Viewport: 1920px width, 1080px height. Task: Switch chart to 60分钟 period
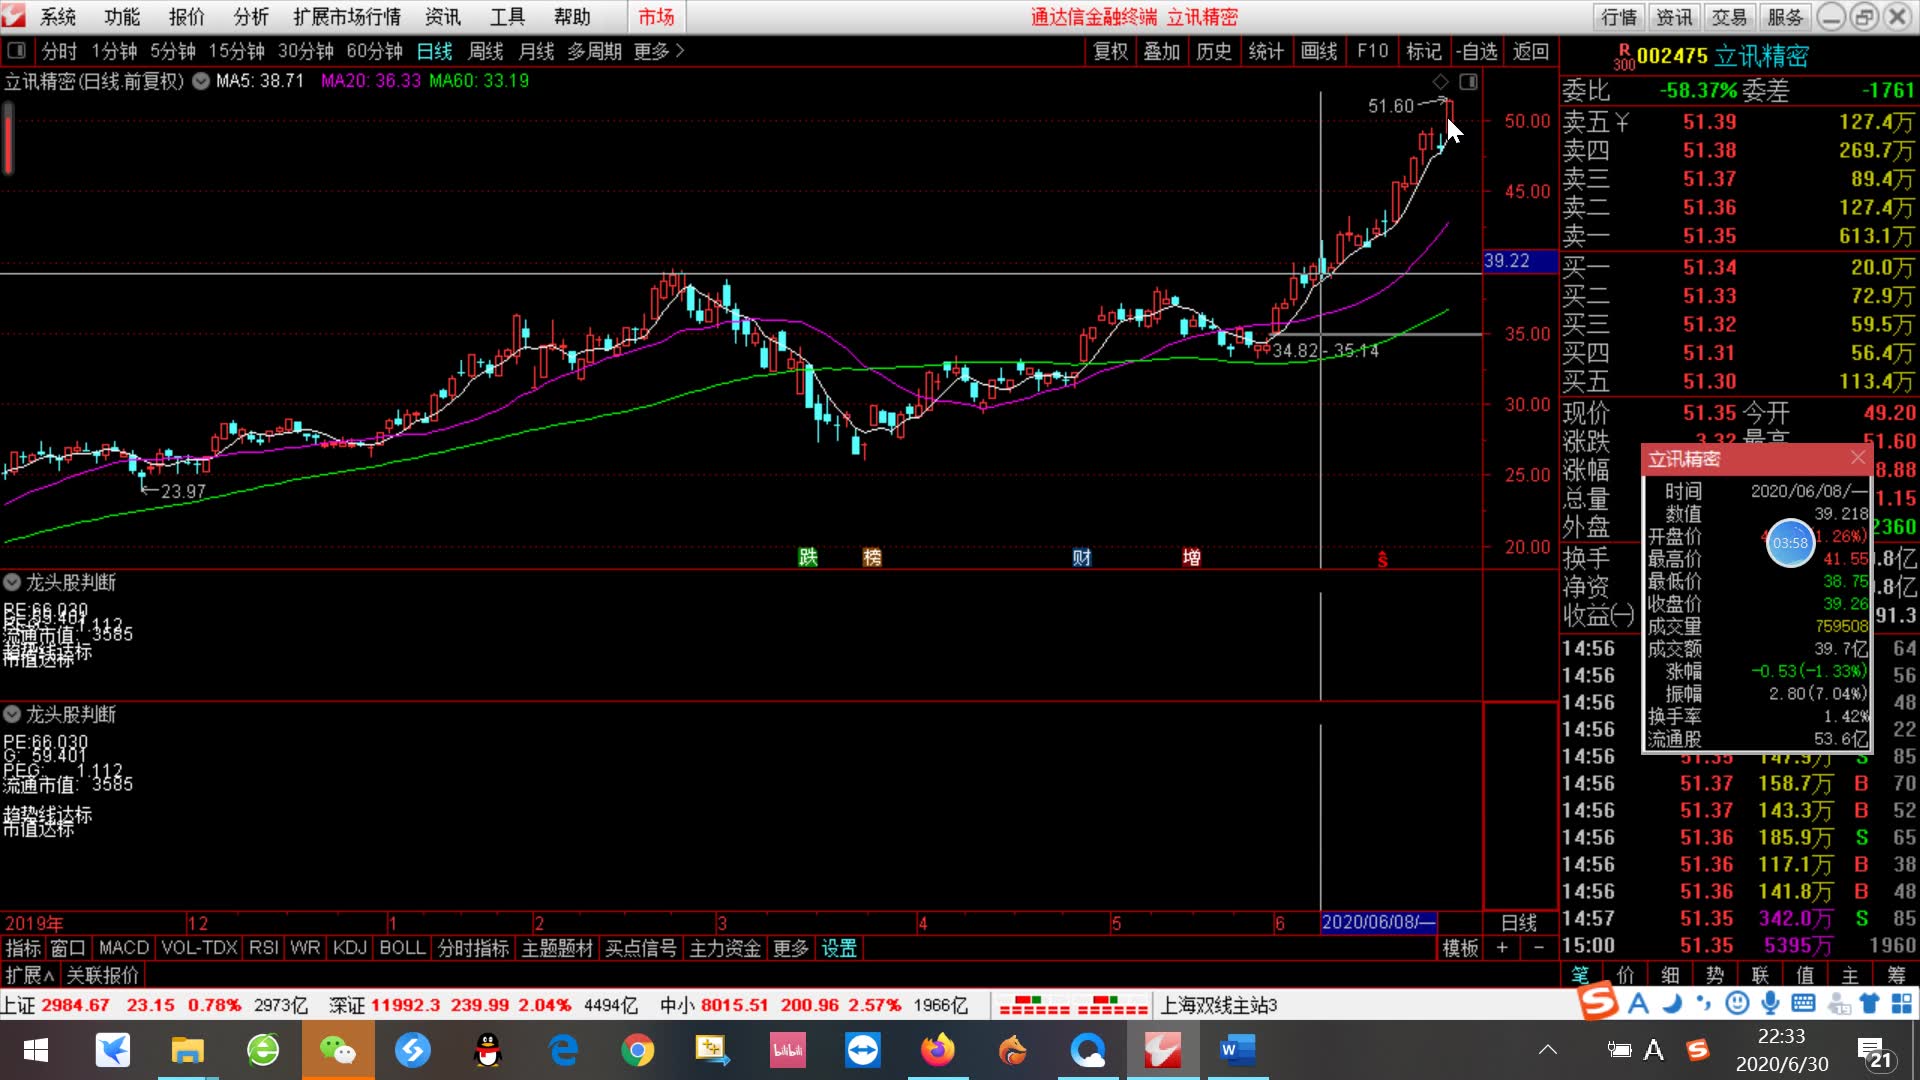pos(375,51)
